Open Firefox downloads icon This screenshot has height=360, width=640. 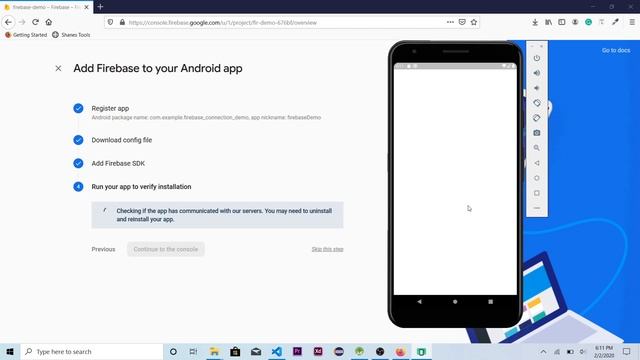[535, 22]
